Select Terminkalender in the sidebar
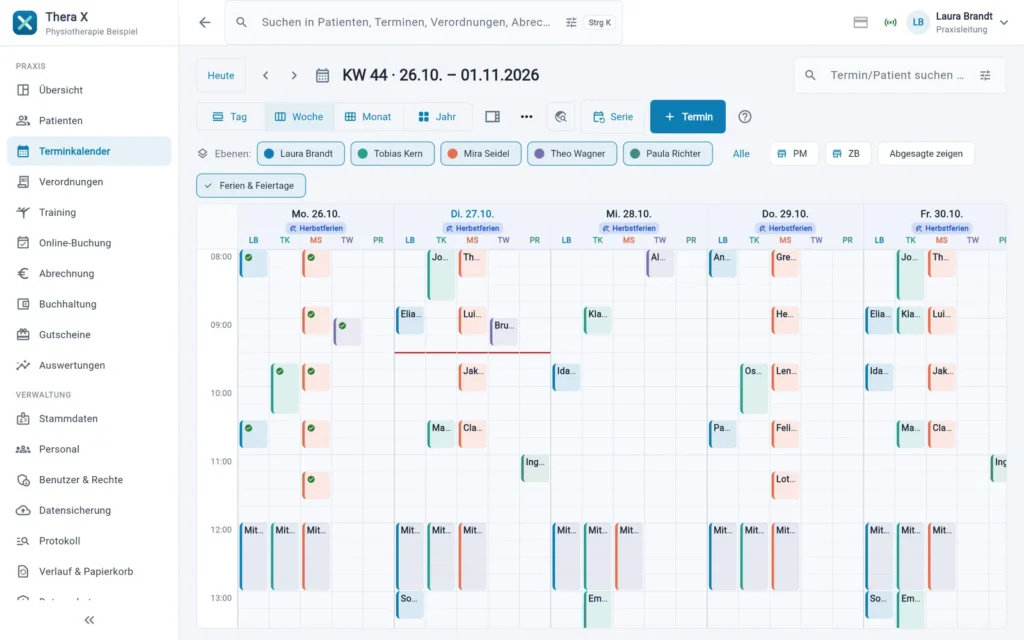This screenshot has height=640, width=1024. (x=89, y=151)
